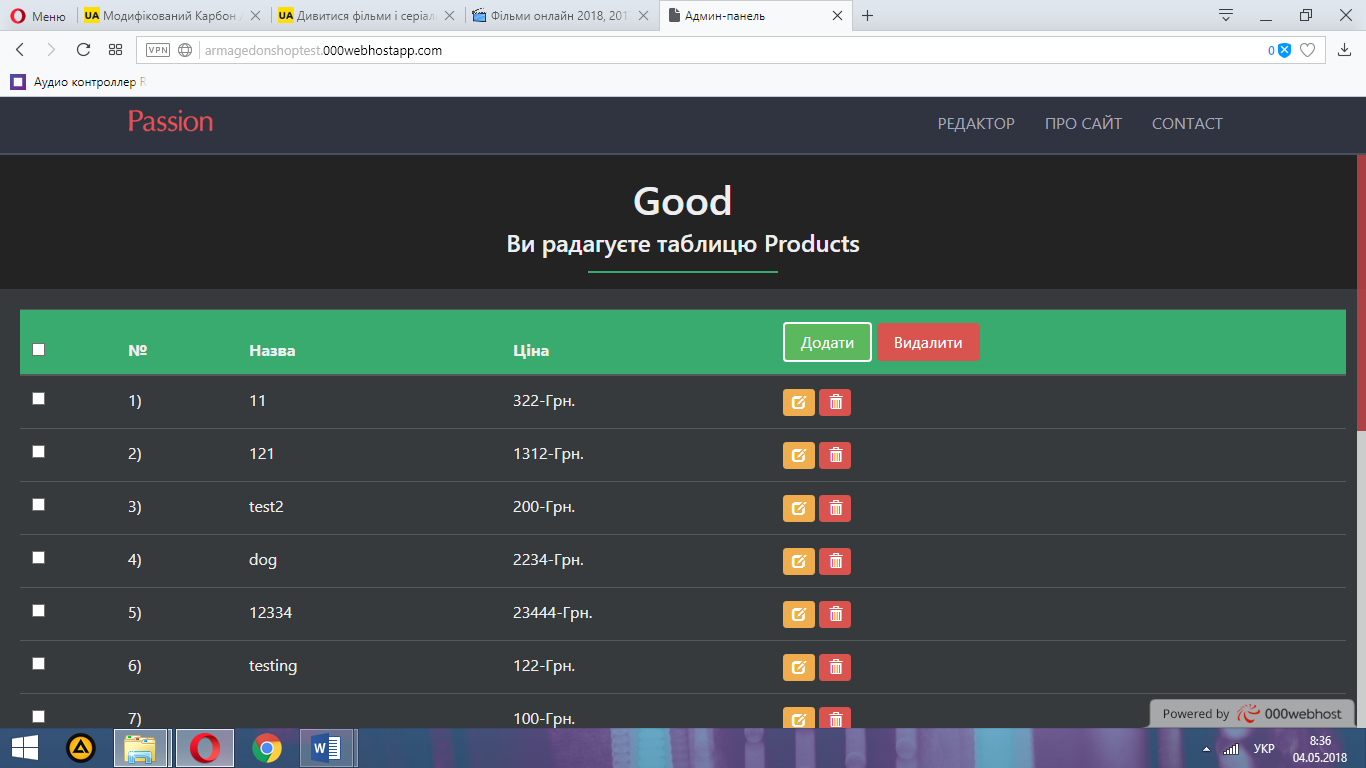The width and height of the screenshot is (1366, 768).
Task: Open the Opera Меню dropdown
Action: point(38,16)
